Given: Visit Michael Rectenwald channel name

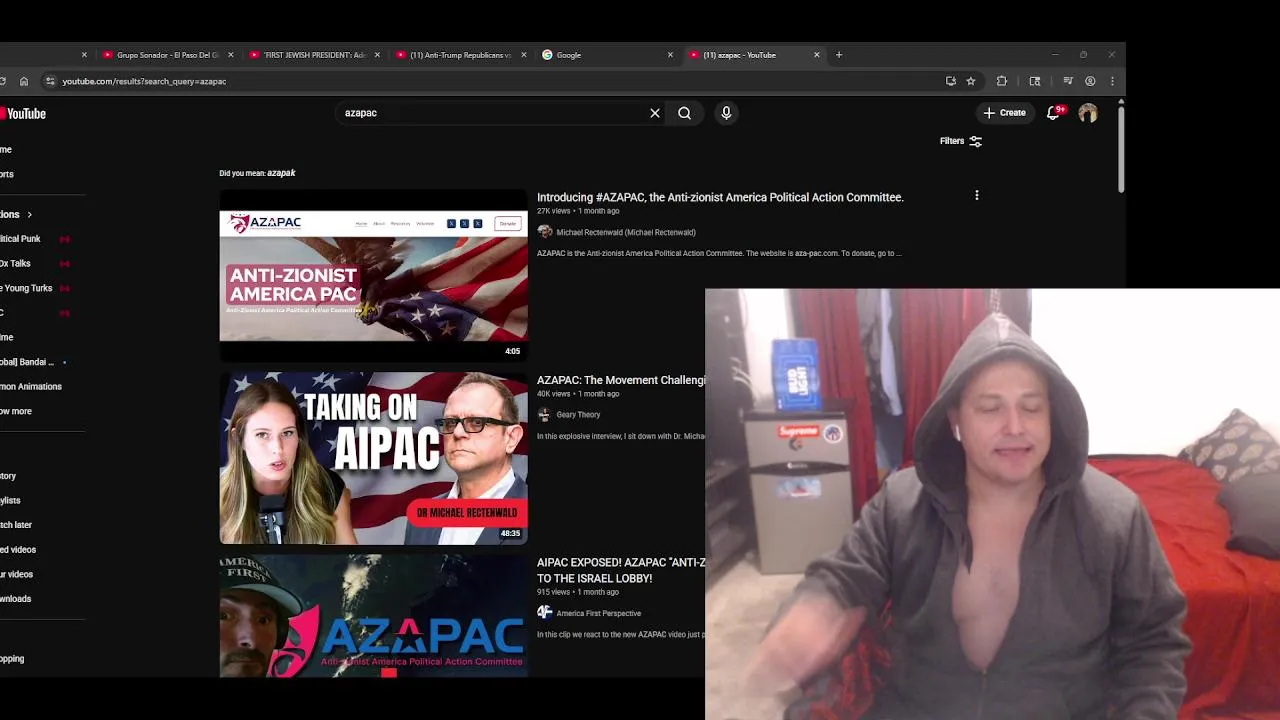Looking at the screenshot, I should 626,232.
